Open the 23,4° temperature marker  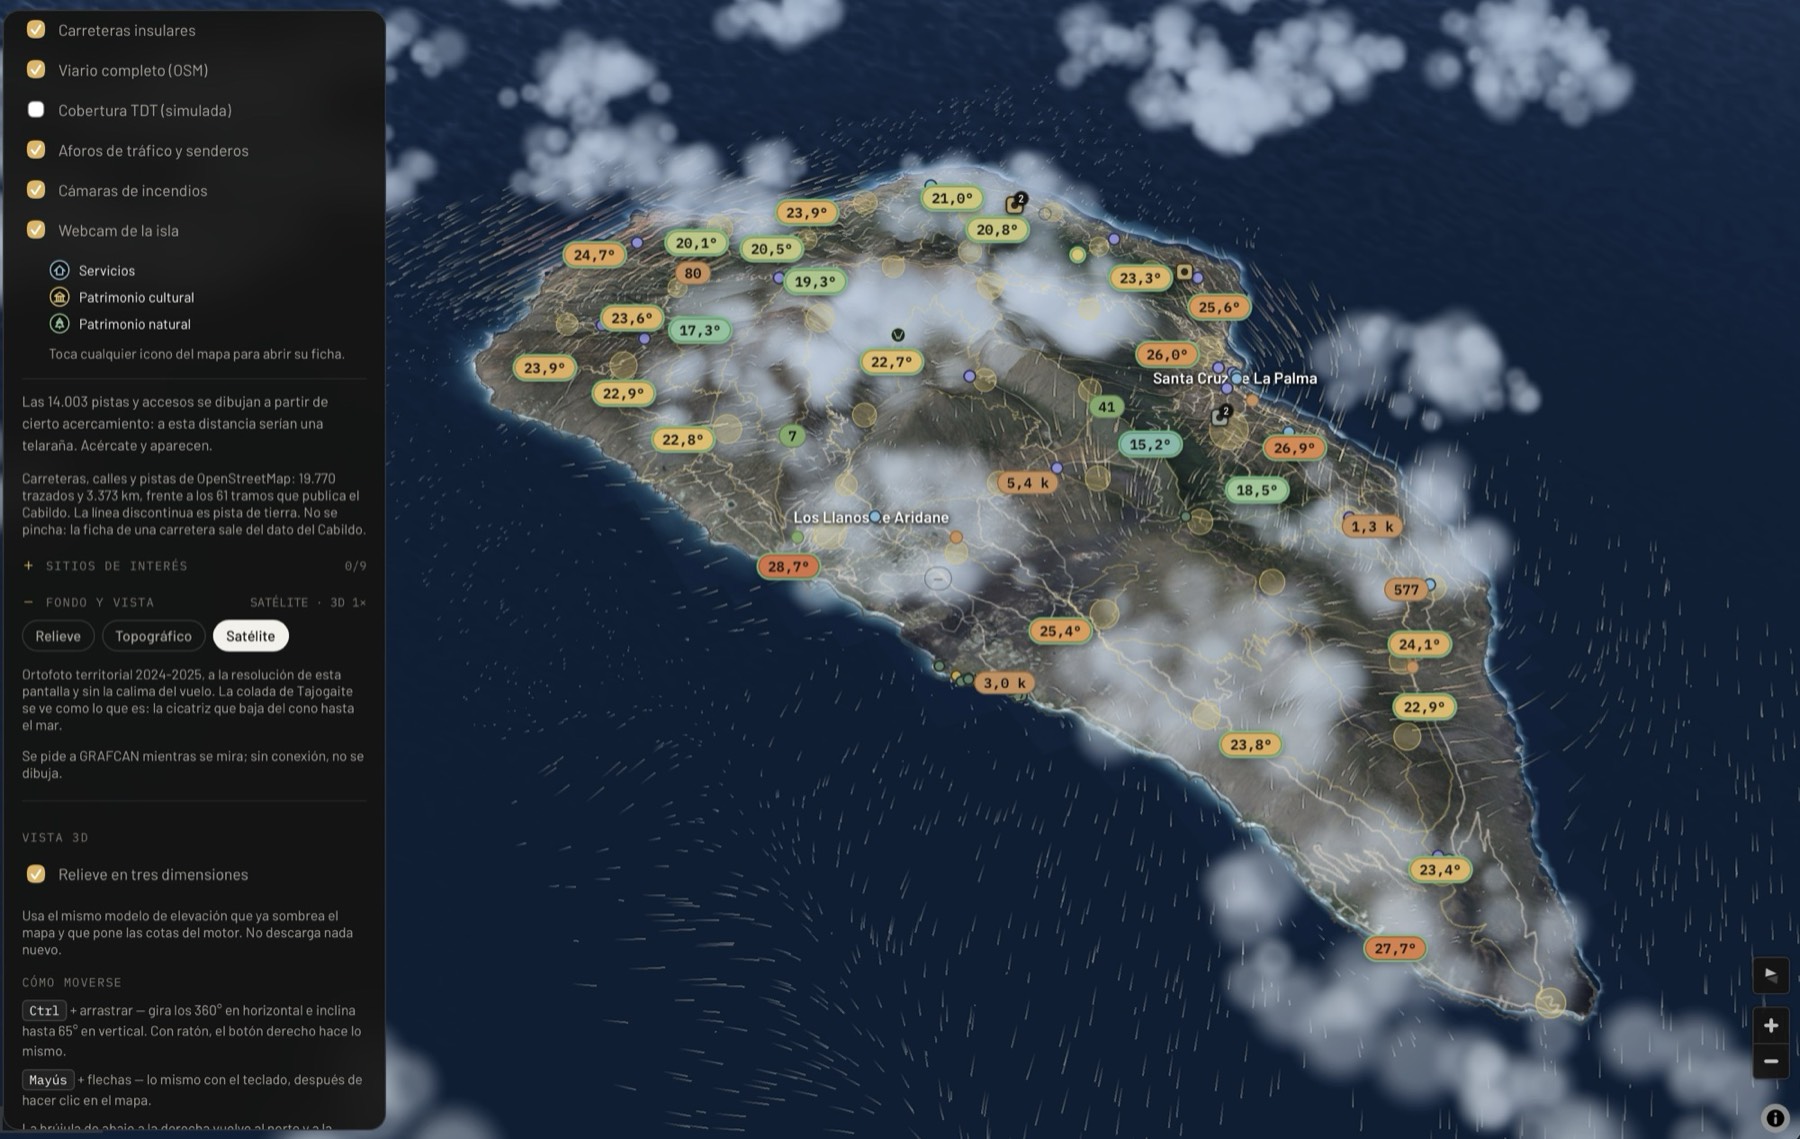point(1439,870)
